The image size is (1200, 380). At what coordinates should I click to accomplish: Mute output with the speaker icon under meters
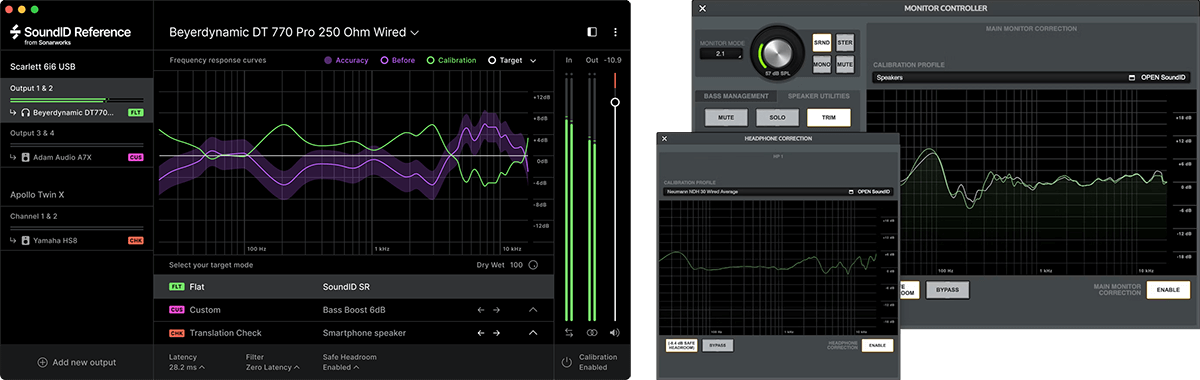614,332
